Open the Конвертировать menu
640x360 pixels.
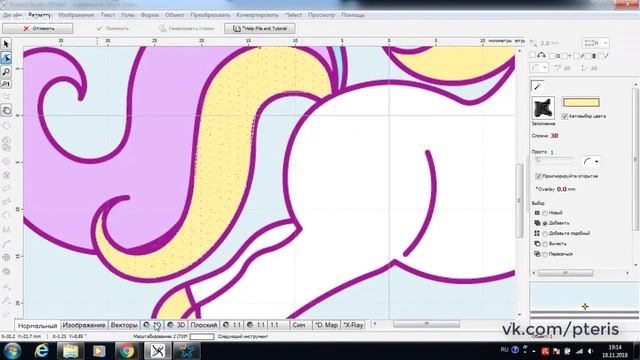click(257, 15)
